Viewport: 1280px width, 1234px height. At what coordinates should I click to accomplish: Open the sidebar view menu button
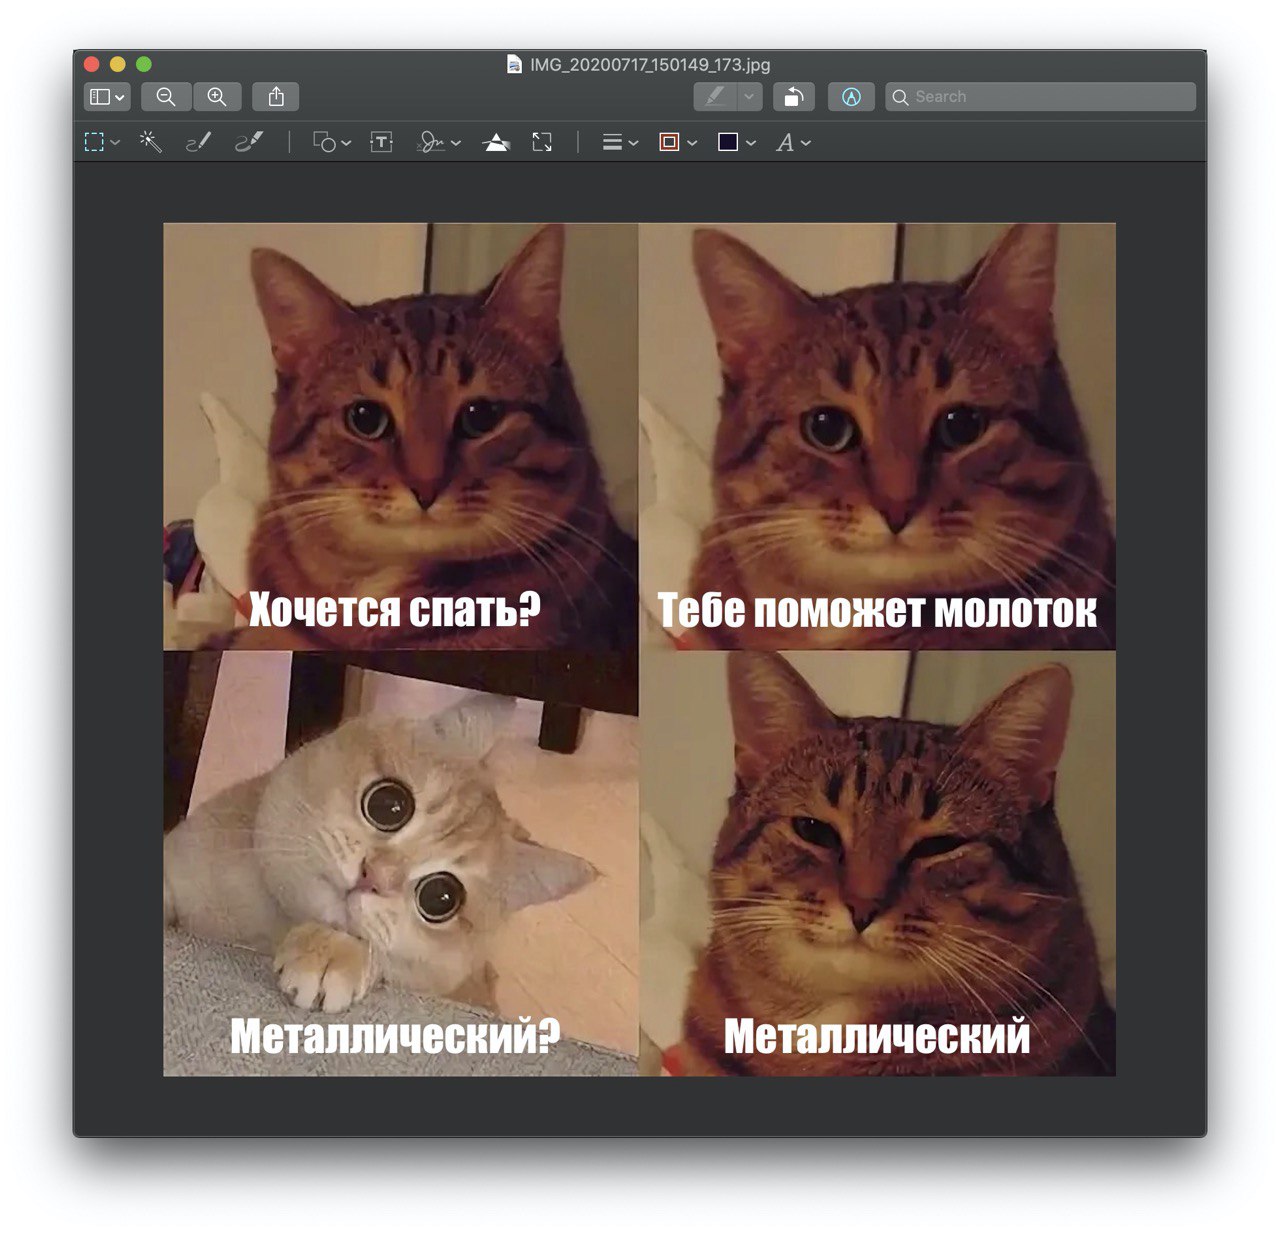click(x=107, y=97)
